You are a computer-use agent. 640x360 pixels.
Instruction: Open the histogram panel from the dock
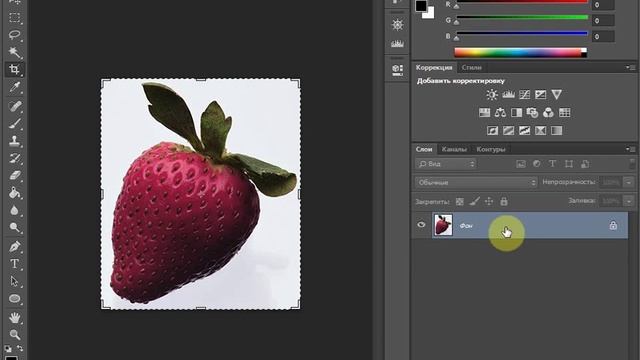click(398, 43)
